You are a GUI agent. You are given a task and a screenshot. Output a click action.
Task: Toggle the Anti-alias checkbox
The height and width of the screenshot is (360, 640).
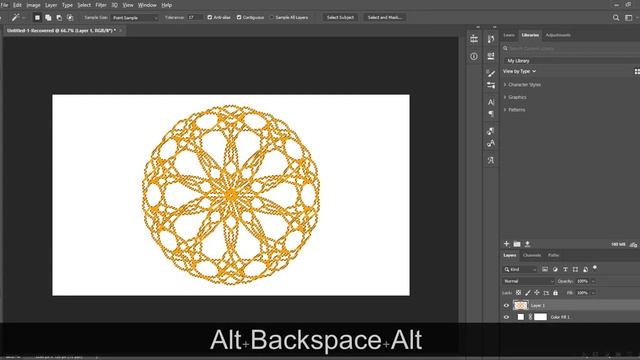[x=210, y=18]
